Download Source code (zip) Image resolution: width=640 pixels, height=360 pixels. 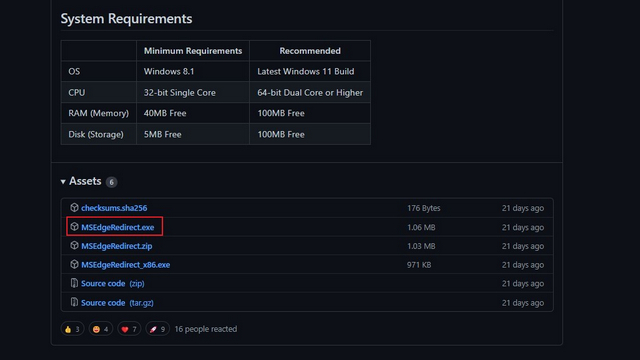click(112, 284)
